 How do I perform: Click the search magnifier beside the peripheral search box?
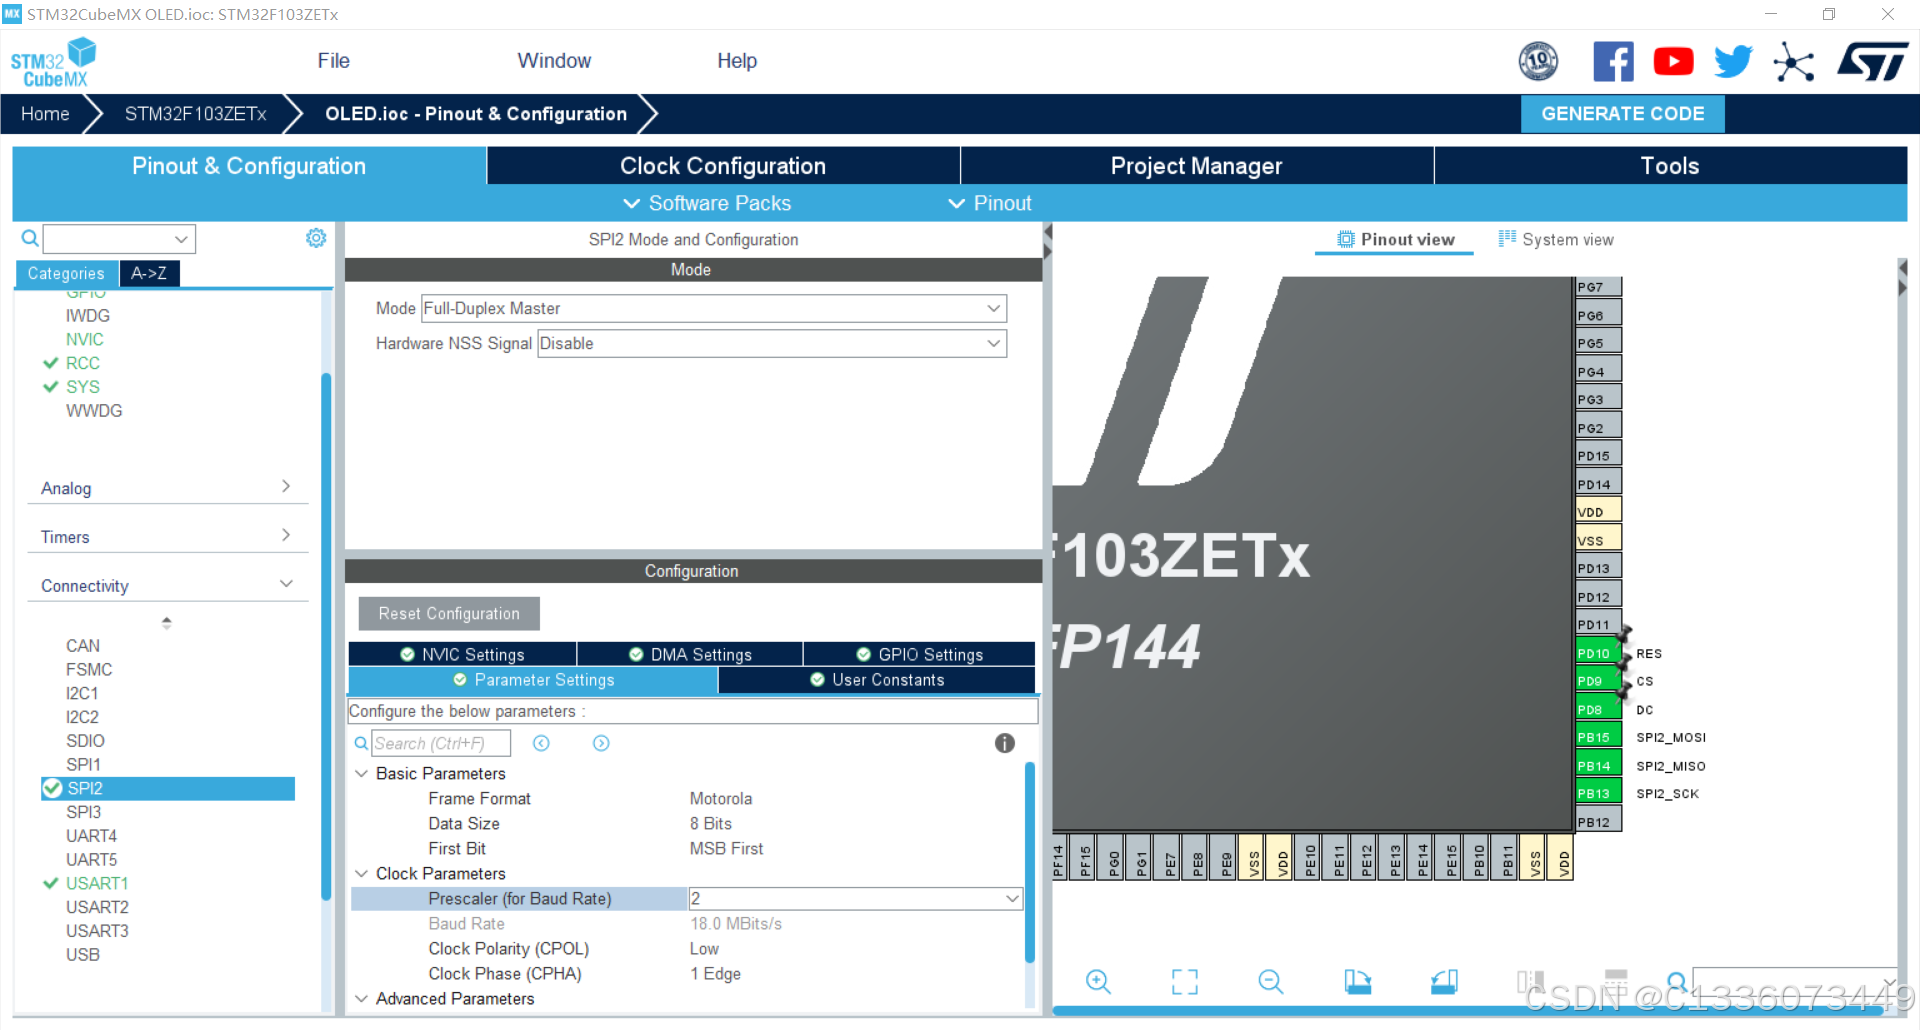[30, 238]
